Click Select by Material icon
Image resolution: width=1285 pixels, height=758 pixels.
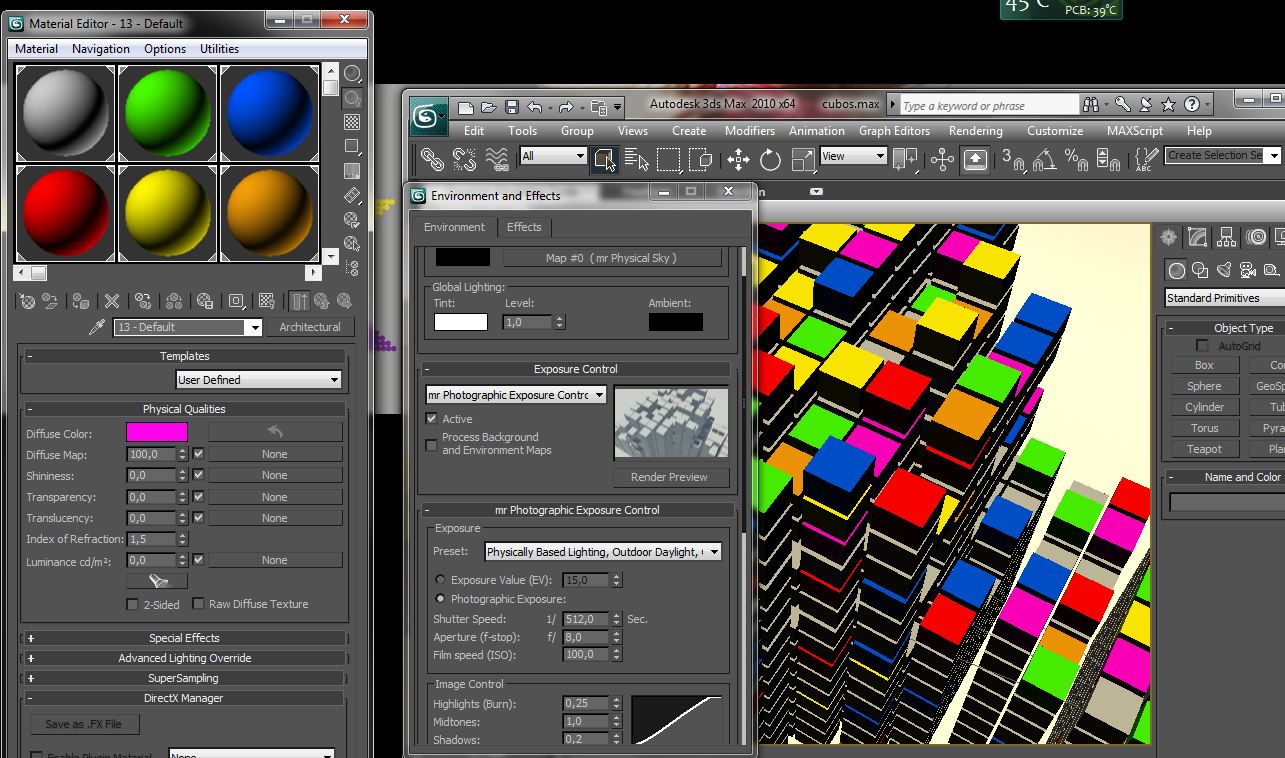[x=352, y=243]
